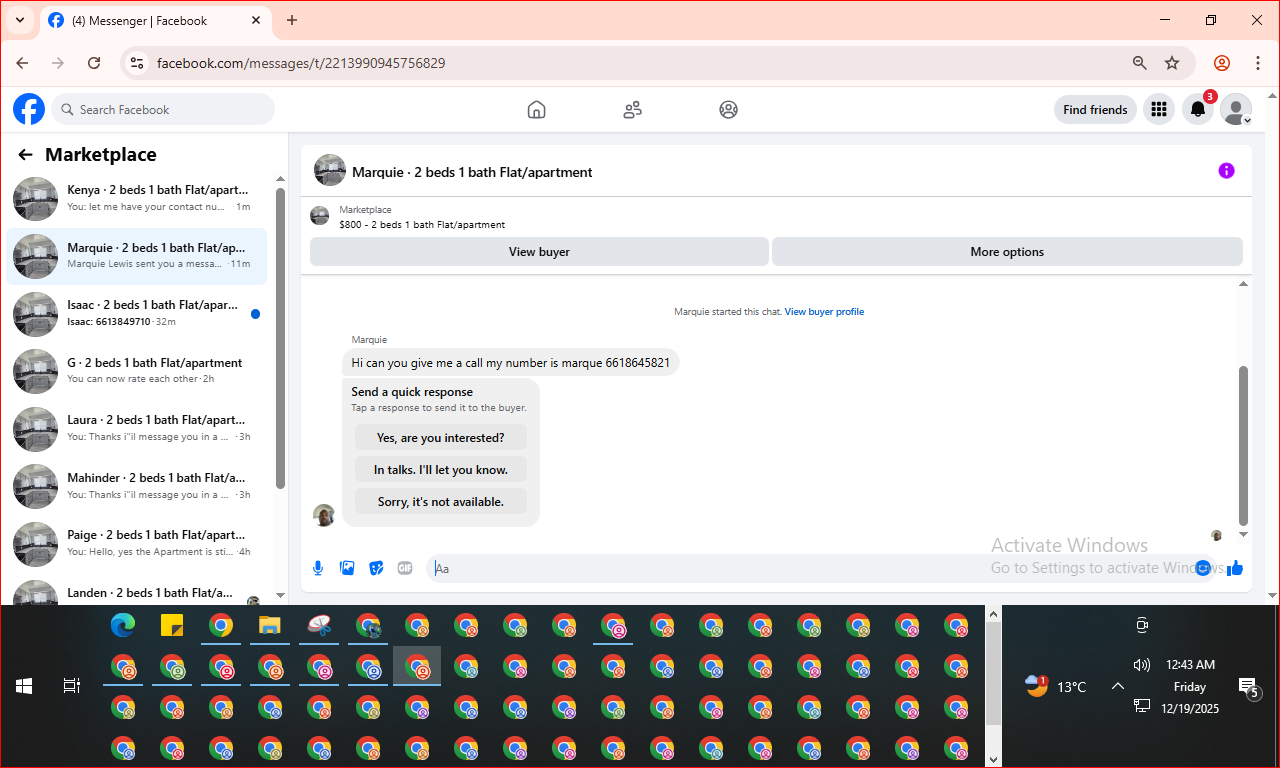Viewport: 1280px width, 768px height.
Task: Open View buyer profile link
Action: tap(824, 312)
